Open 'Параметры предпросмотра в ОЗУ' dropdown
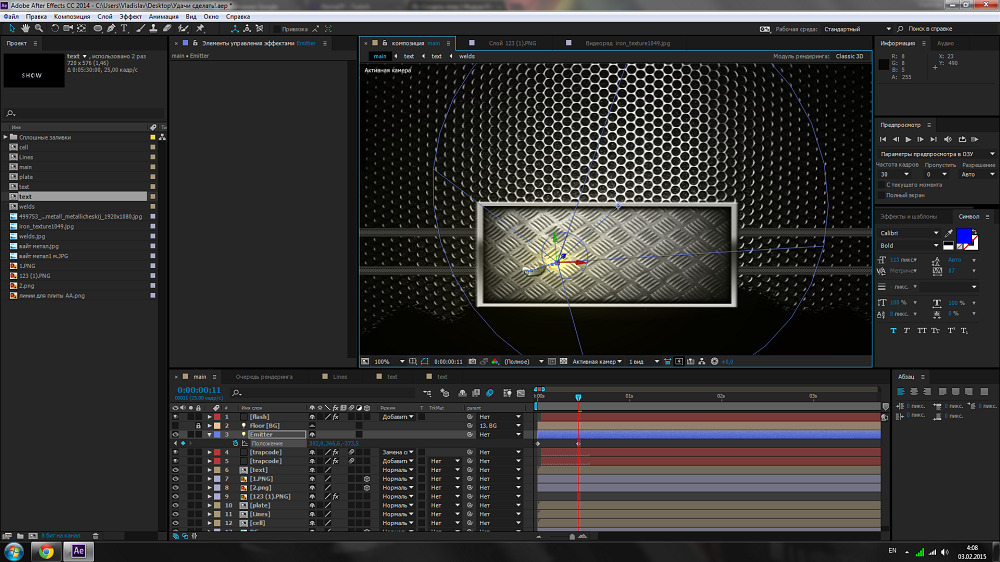 tap(937, 154)
